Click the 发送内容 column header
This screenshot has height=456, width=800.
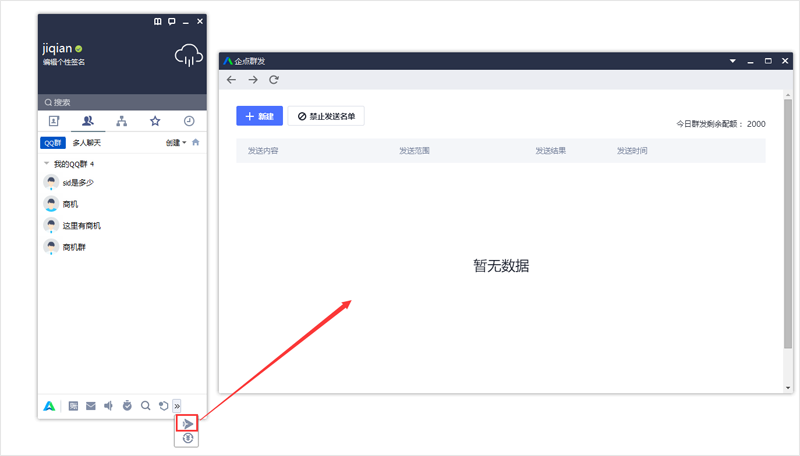point(263,150)
